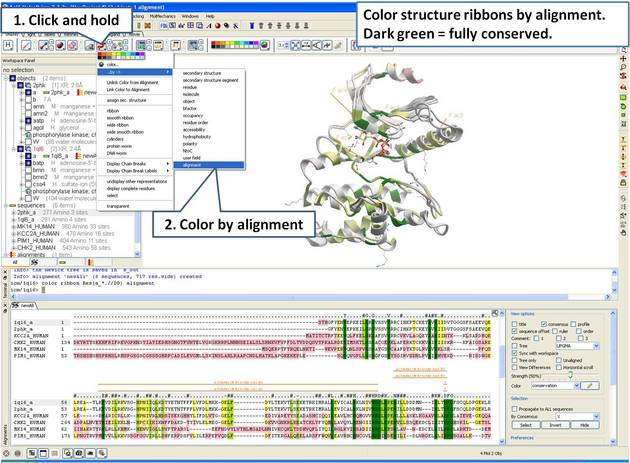This screenshot has width=630, height=463.
Task: Expand the MK14_HUMAN sequence entry
Action: [x=13, y=227]
